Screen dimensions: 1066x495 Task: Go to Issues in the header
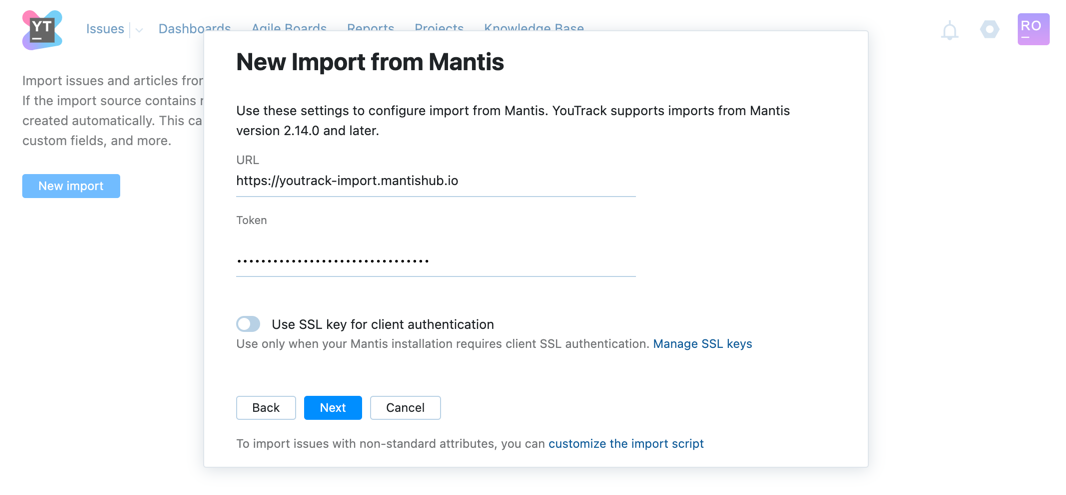(105, 29)
